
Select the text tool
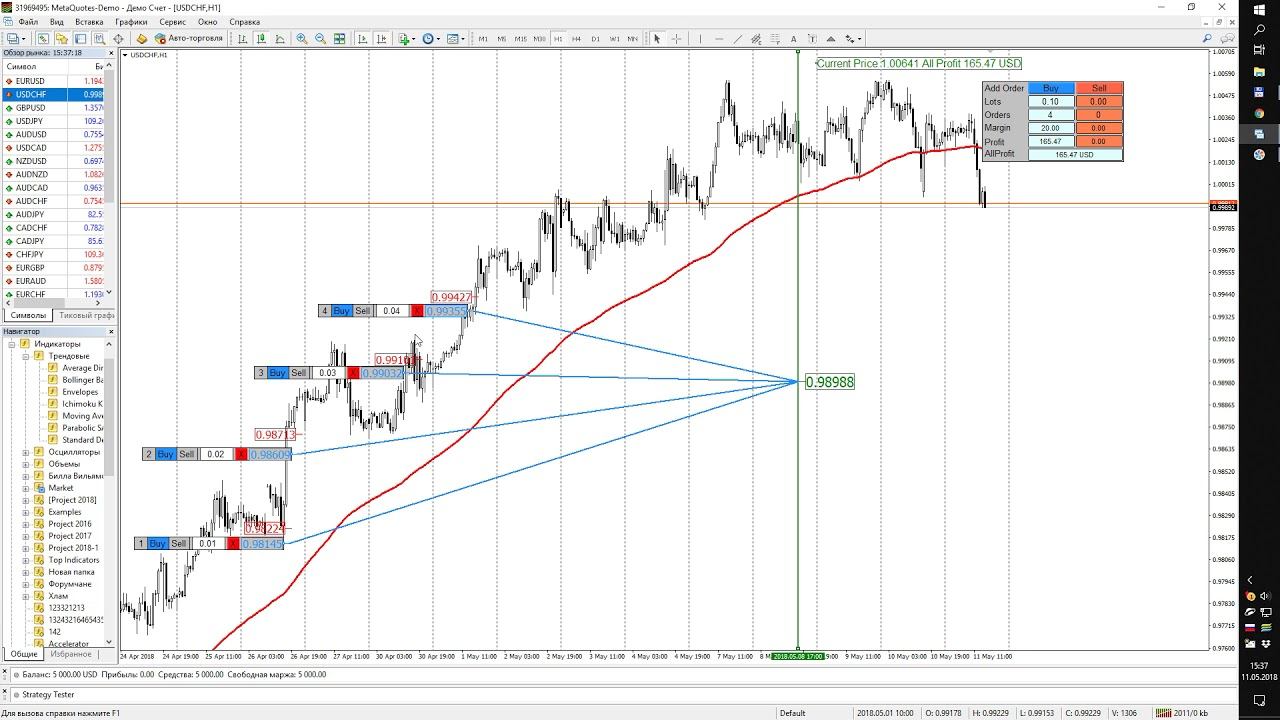pyautogui.click(x=794, y=39)
